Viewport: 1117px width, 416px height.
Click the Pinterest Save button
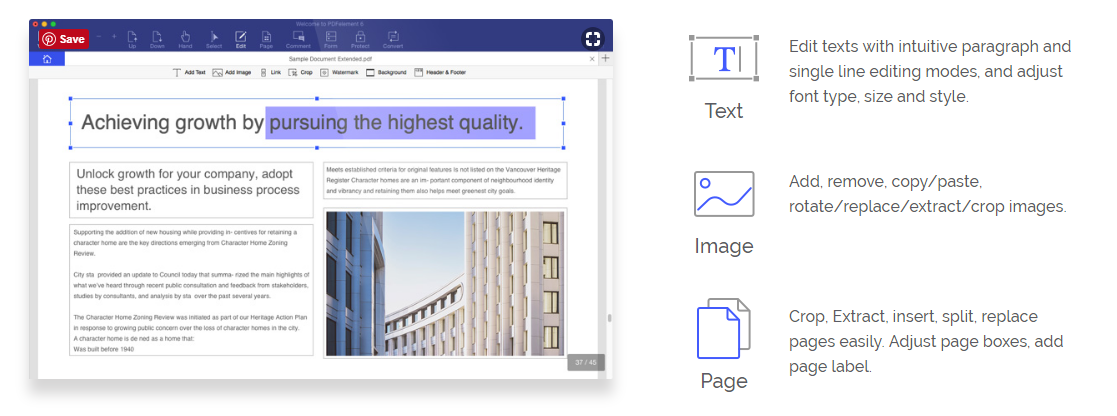point(63,39)
